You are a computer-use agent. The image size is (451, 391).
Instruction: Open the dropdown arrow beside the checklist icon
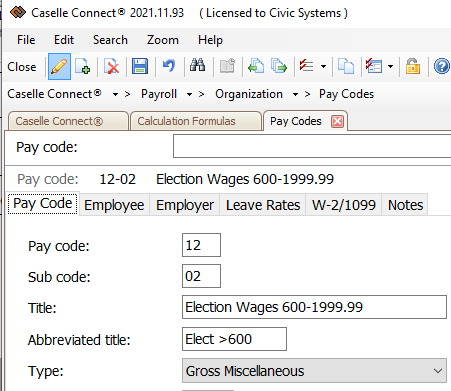(323, 66)
